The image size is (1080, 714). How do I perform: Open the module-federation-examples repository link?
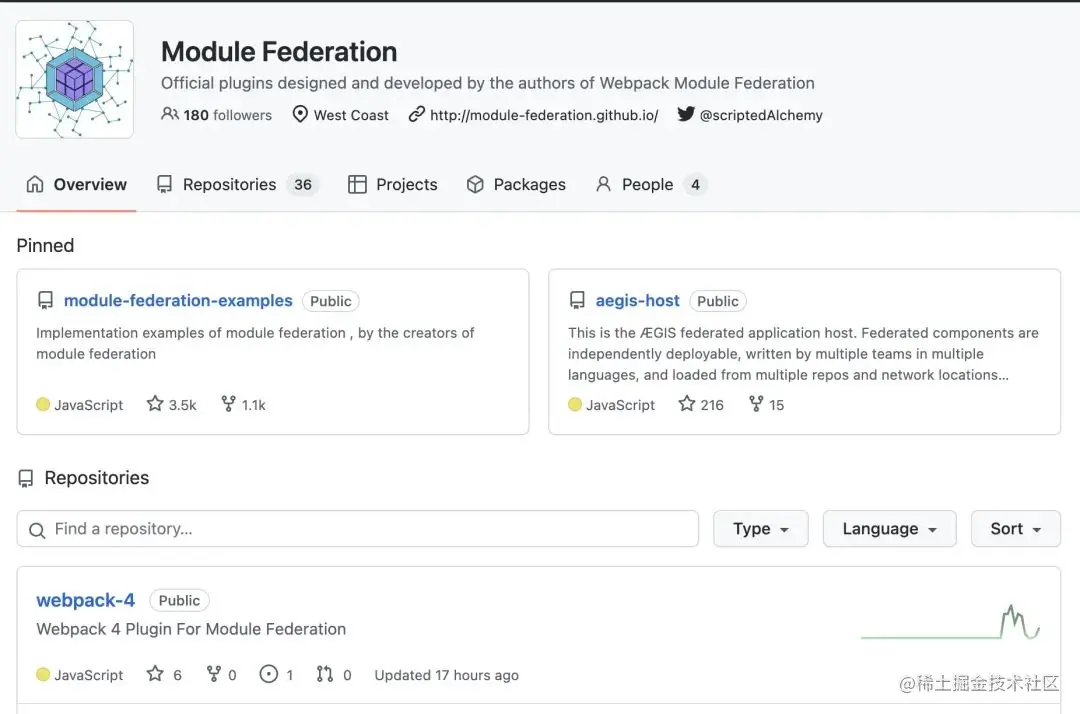(x=178, y=301)
